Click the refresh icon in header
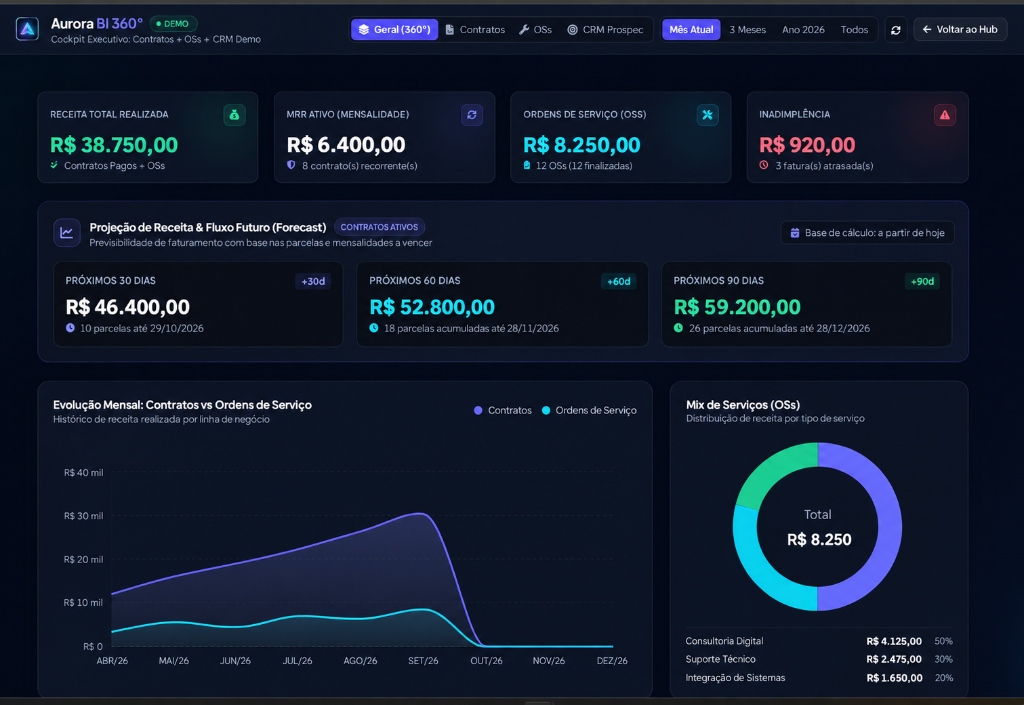This screenshot has width=1024, height=705. 896,30
